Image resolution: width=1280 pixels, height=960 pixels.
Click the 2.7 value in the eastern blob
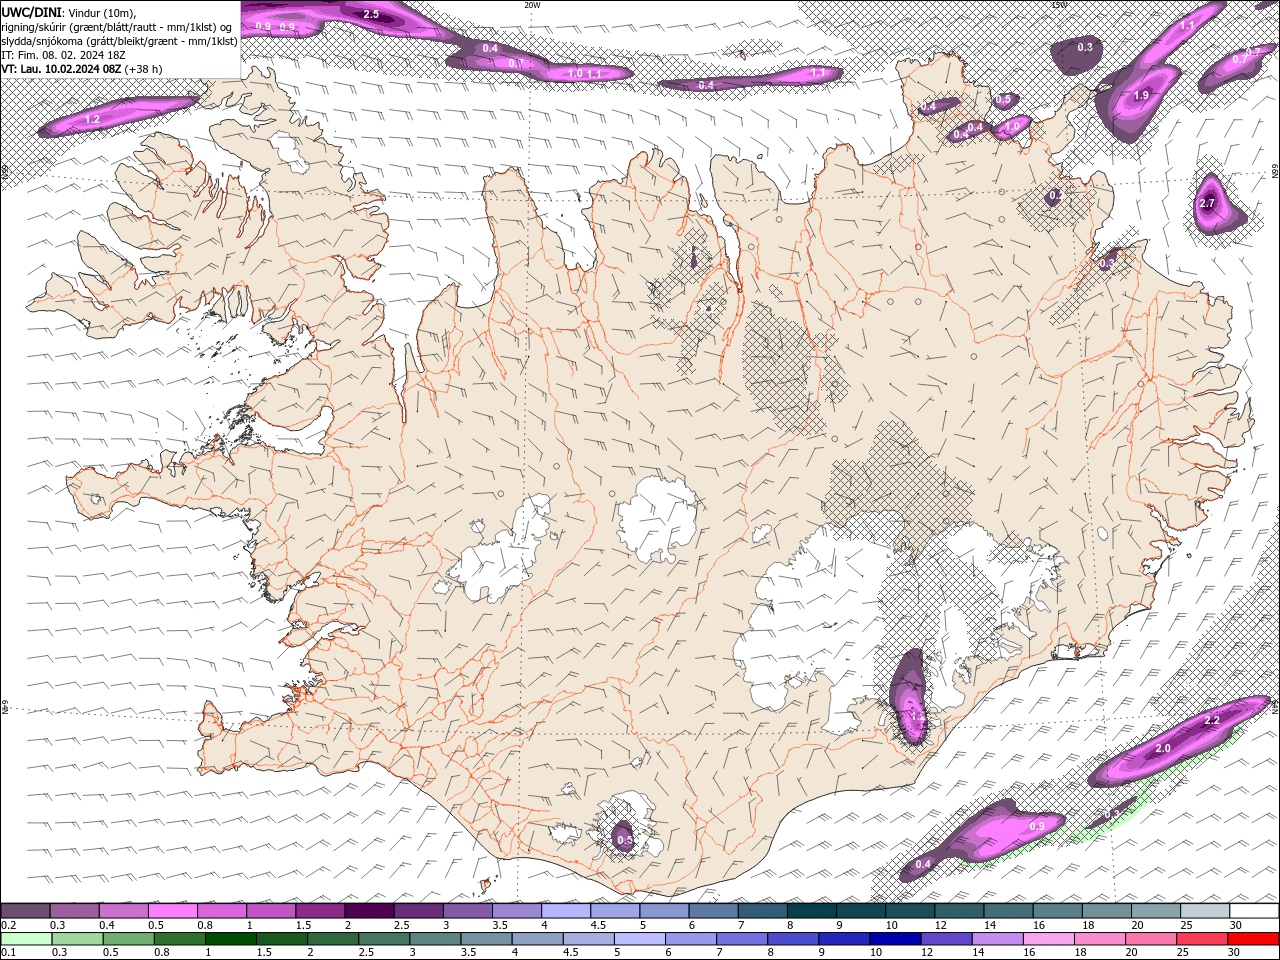1206,203
